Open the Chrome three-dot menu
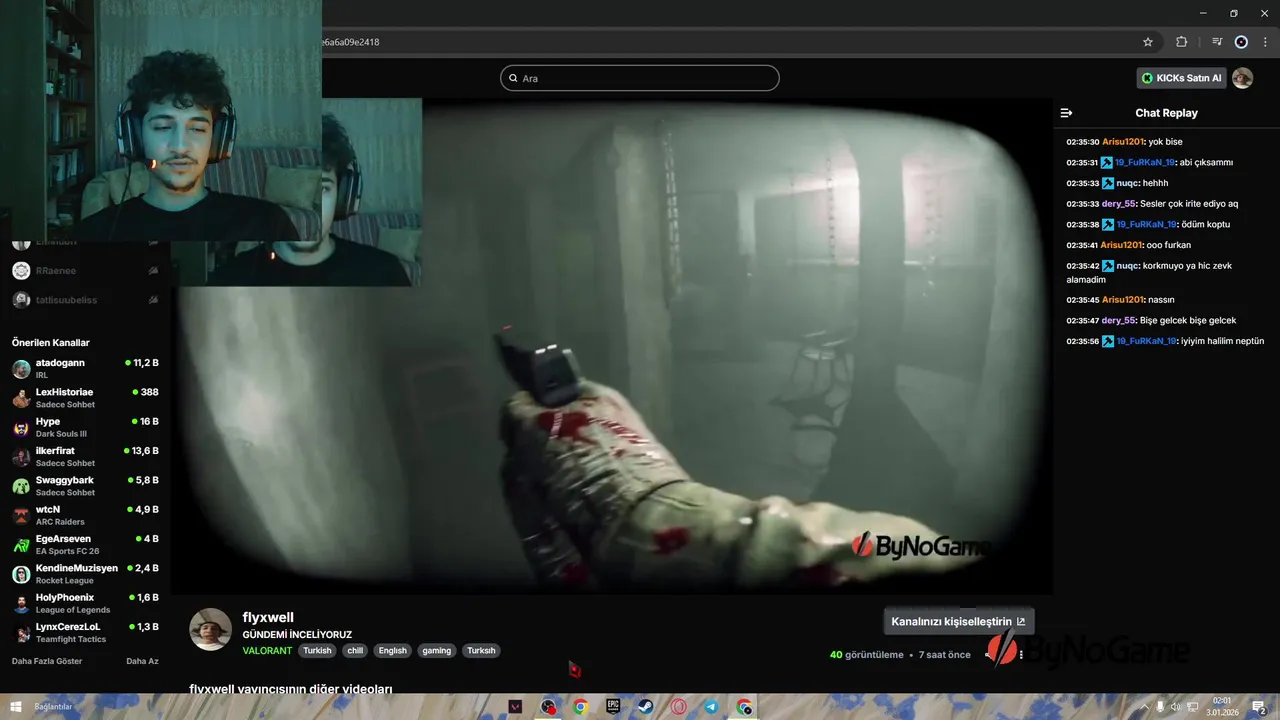Image resolution: width=1280 pixels, height=720 pixels. click(x=1265, y=42)
